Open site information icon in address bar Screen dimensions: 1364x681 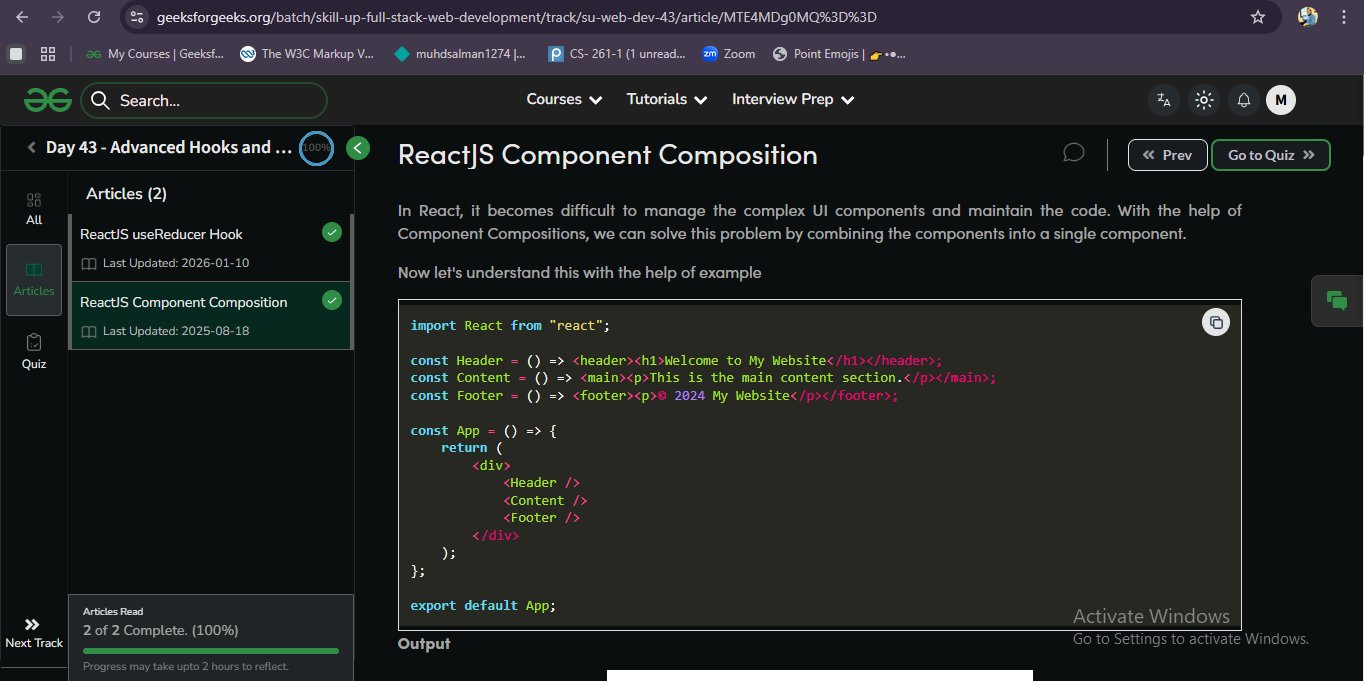tap(138, 17)
